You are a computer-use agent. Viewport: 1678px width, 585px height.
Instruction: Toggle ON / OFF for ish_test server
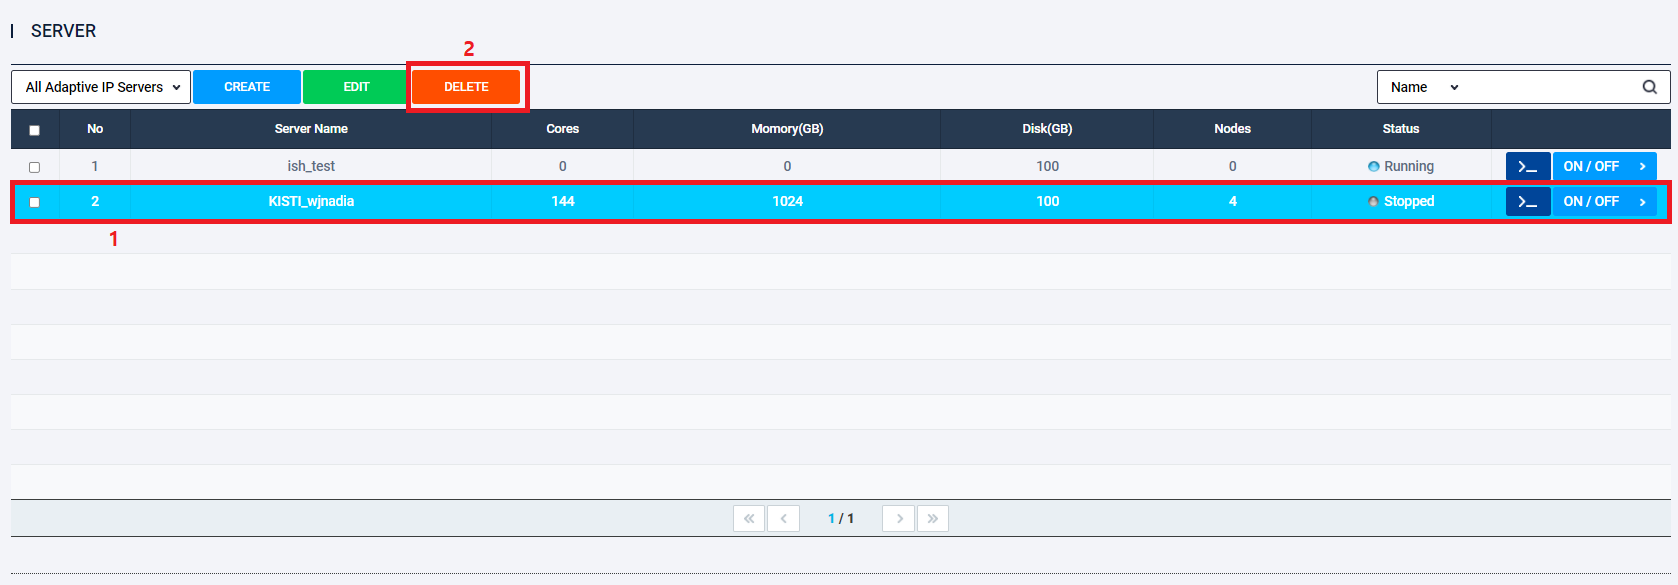(x=1605, y=166)
